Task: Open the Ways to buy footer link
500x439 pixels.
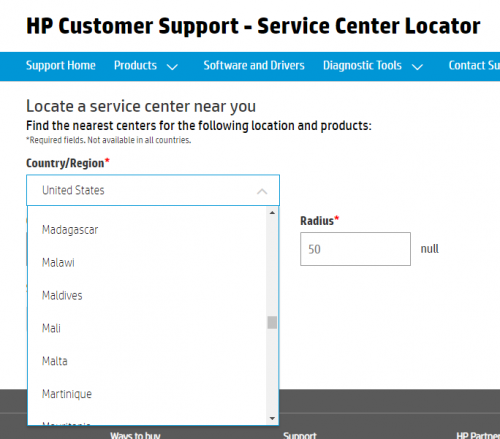Action: (135, 435)
